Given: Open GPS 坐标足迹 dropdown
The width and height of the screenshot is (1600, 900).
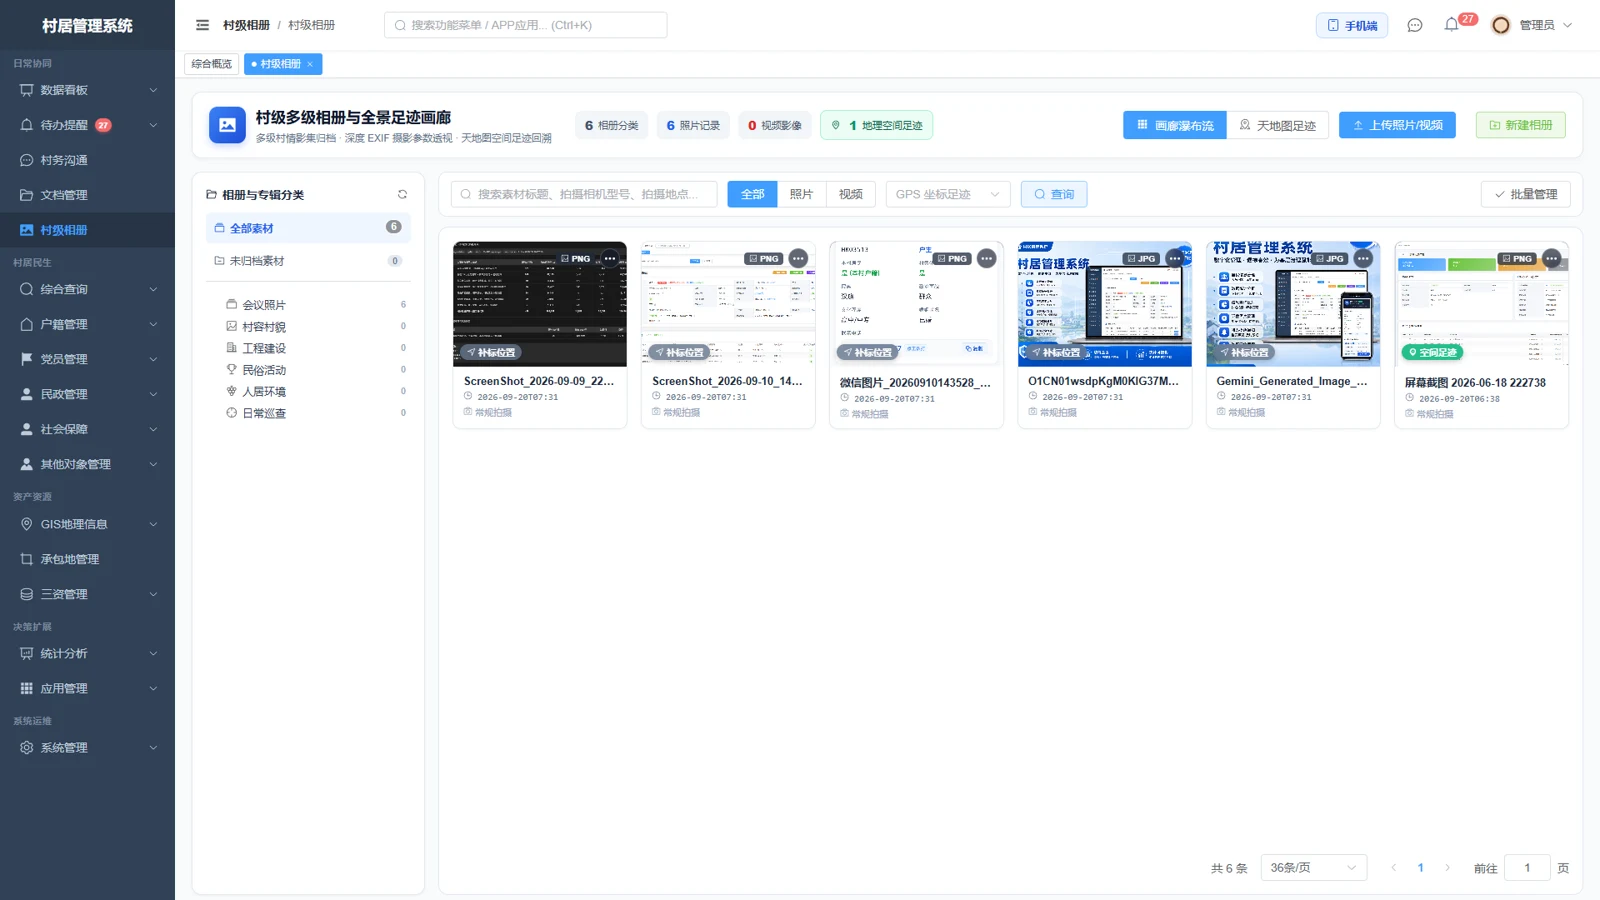Looking at the screenshot, I should [947, 194].
